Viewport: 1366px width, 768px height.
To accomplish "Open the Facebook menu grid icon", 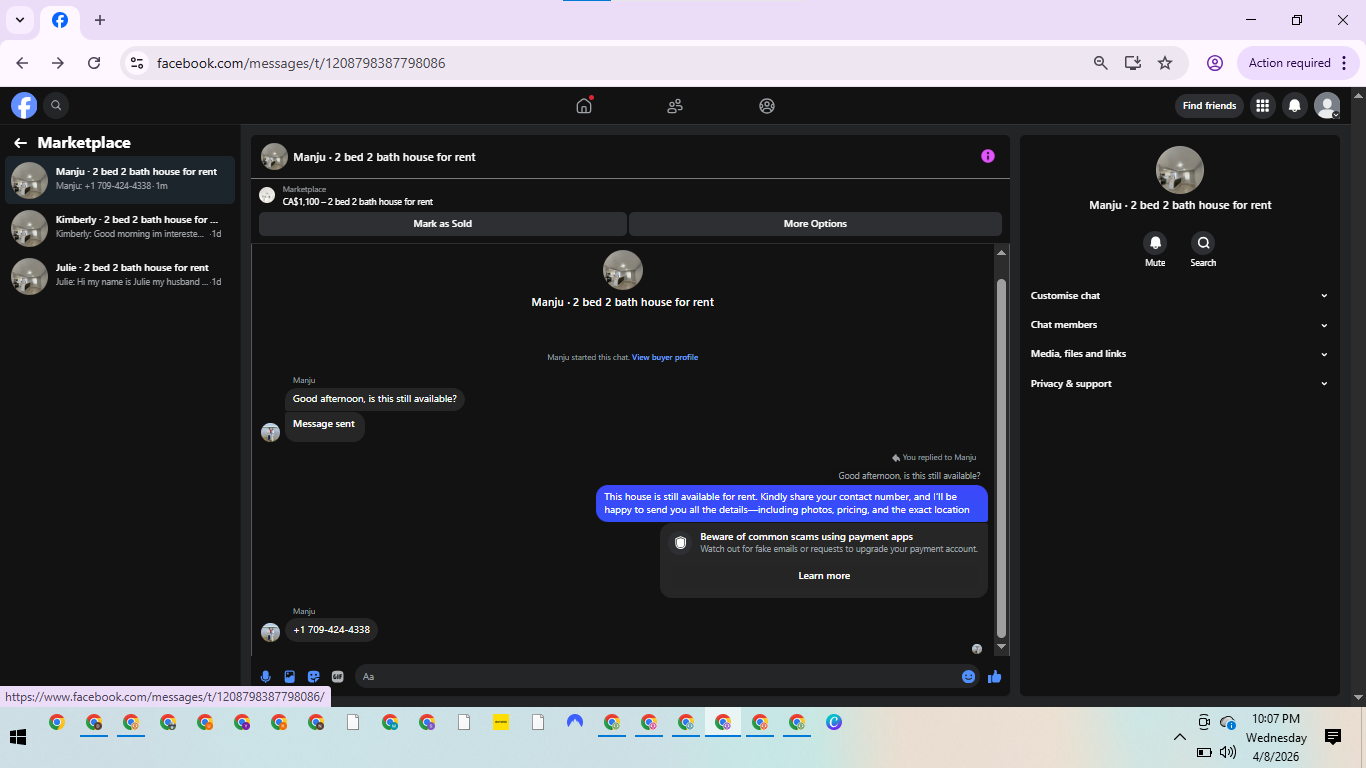I will tap(1263, 105).
